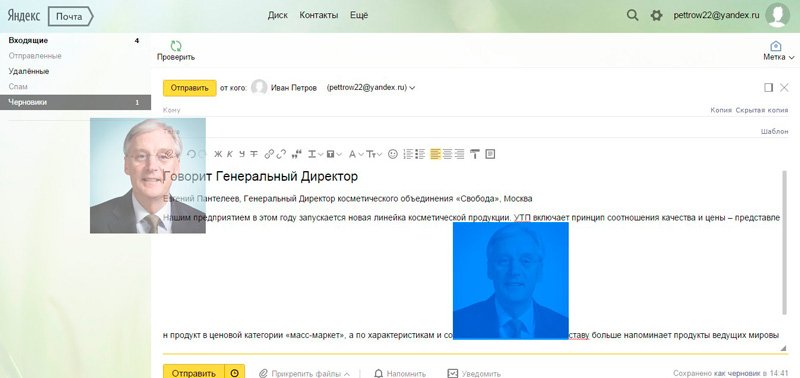The image size is (800, 378).
Task: Insert a quote block
Action: click(296, 154)
